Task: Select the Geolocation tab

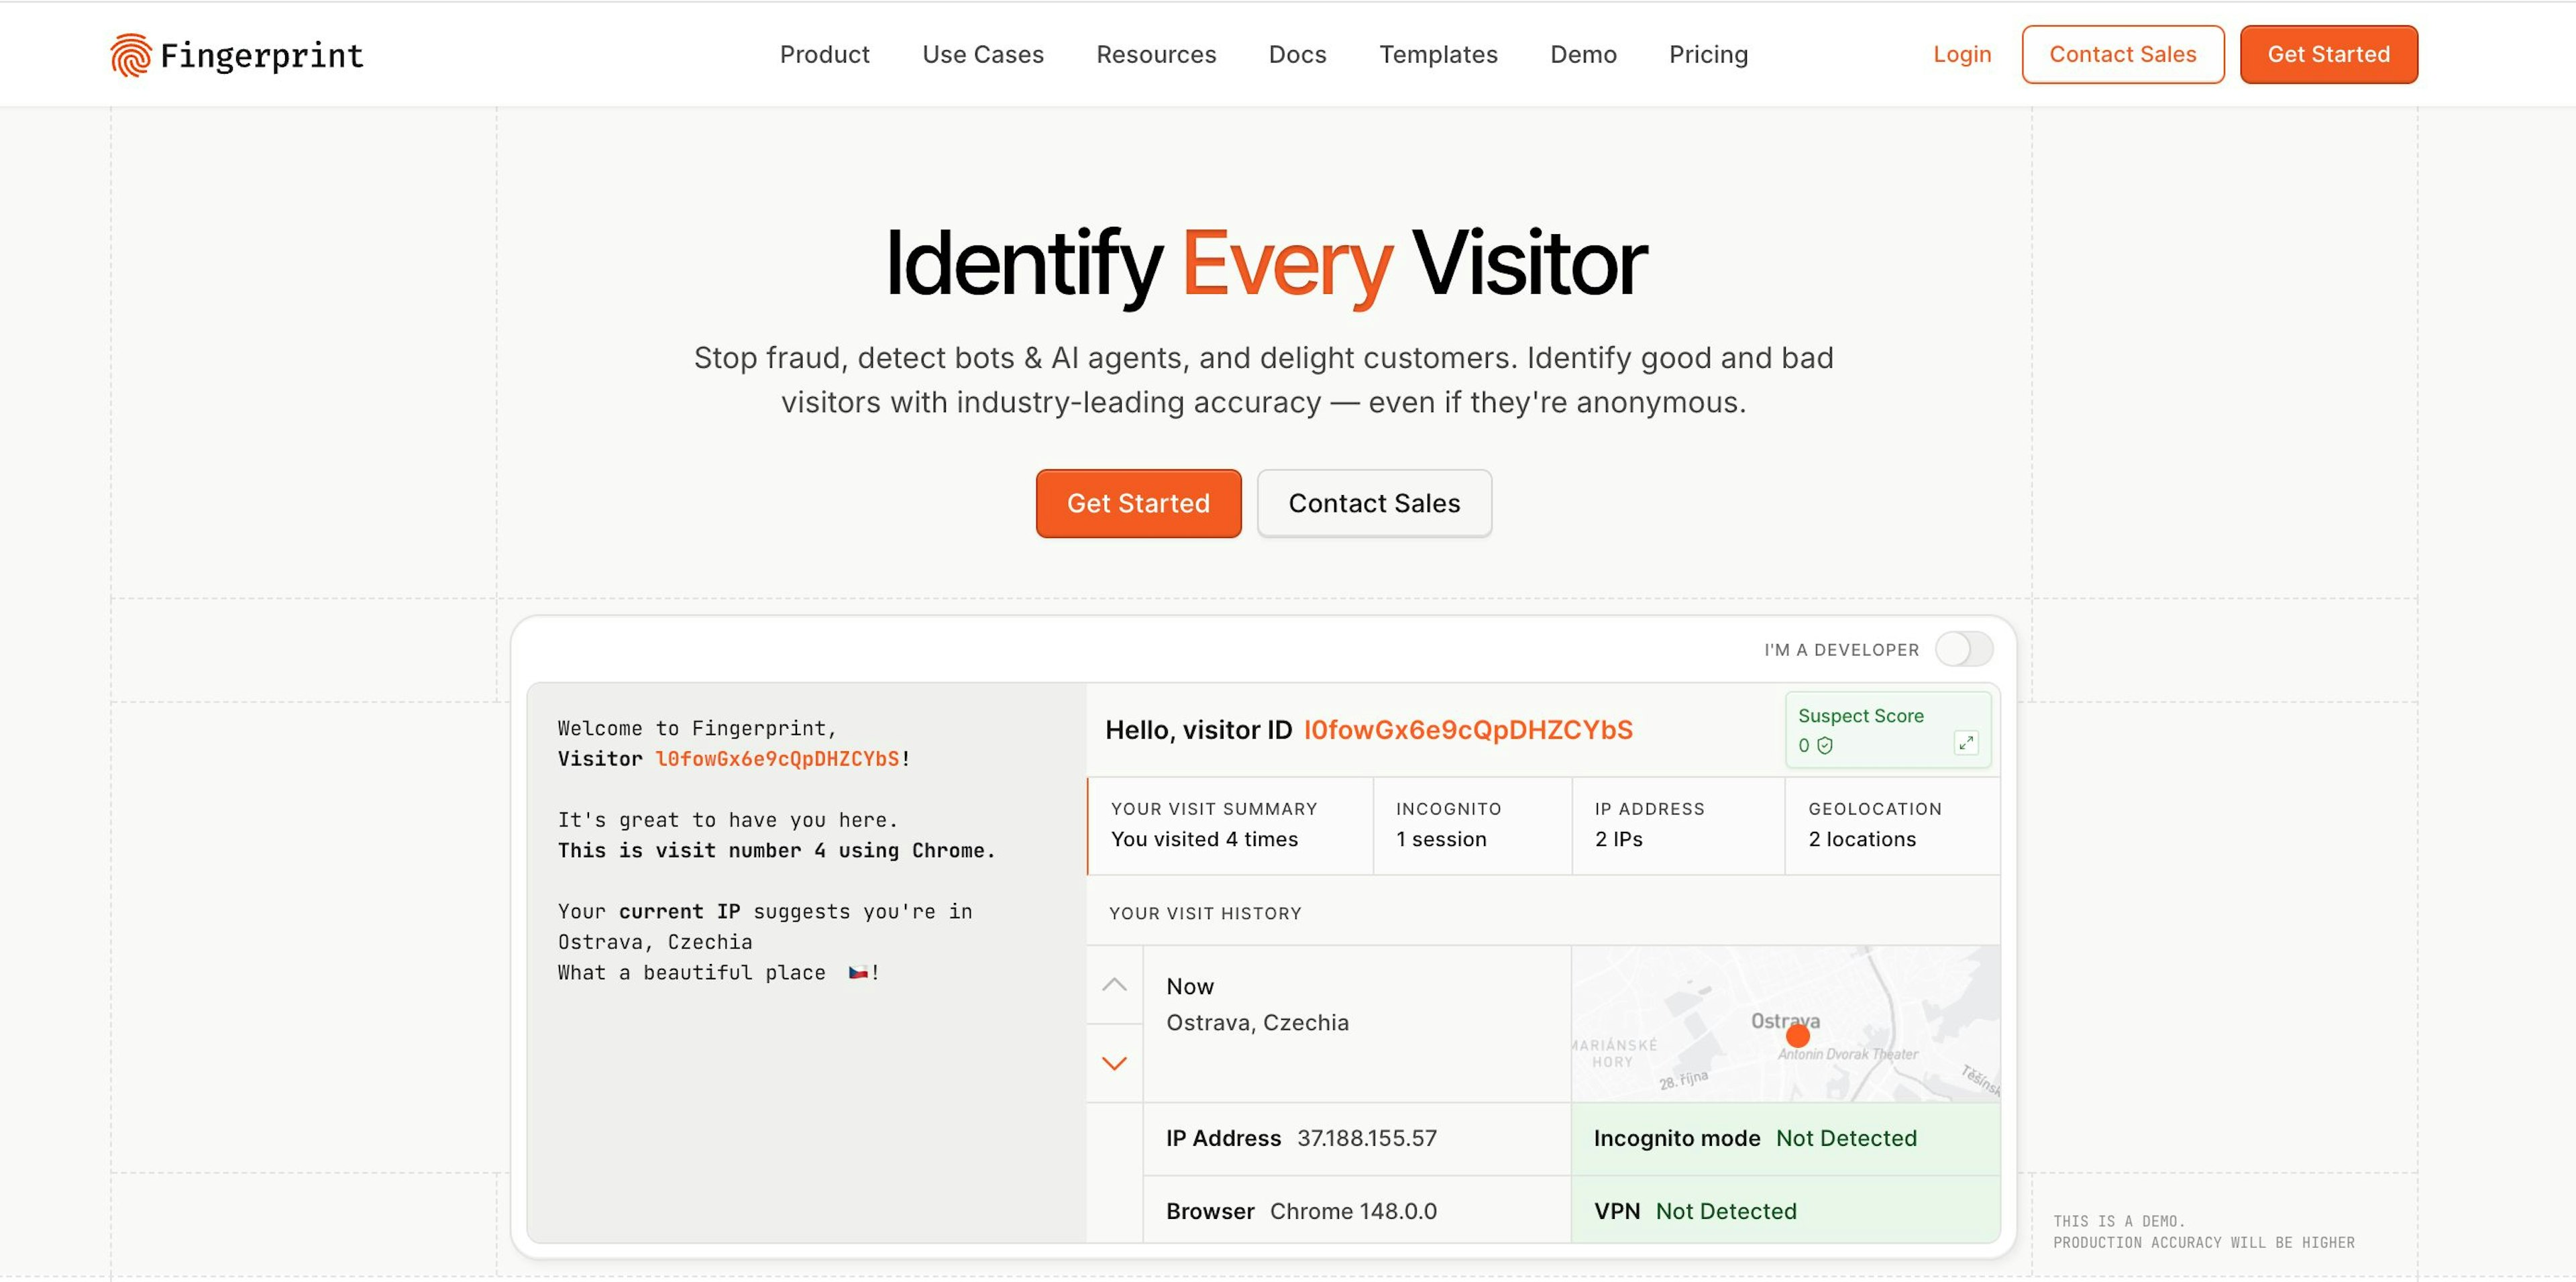Action: (x=1892, y=825)
